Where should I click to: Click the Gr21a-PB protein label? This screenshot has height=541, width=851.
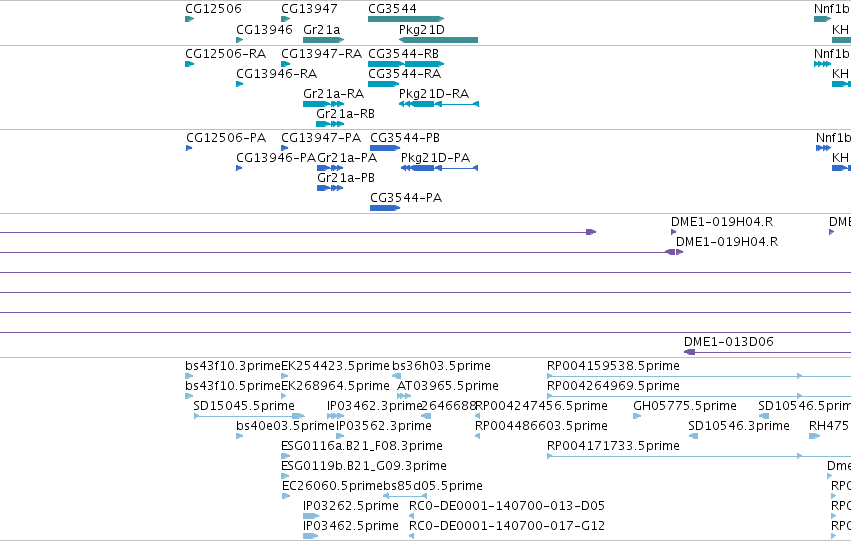click(x=346, y=178)
